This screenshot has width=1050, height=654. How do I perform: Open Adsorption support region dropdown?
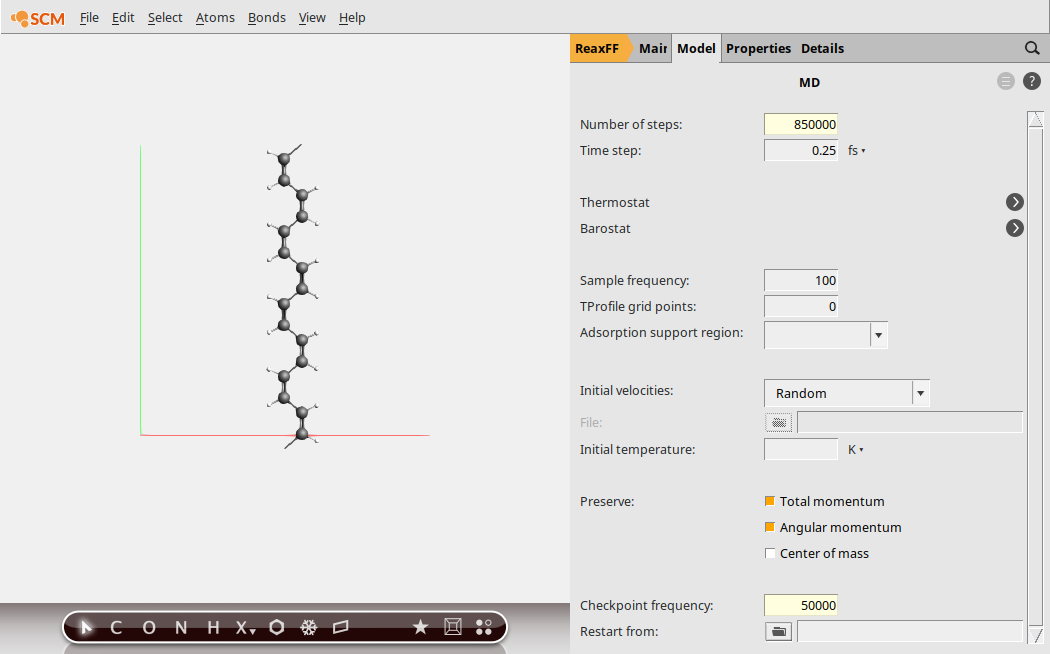click(x=878, y=335)
